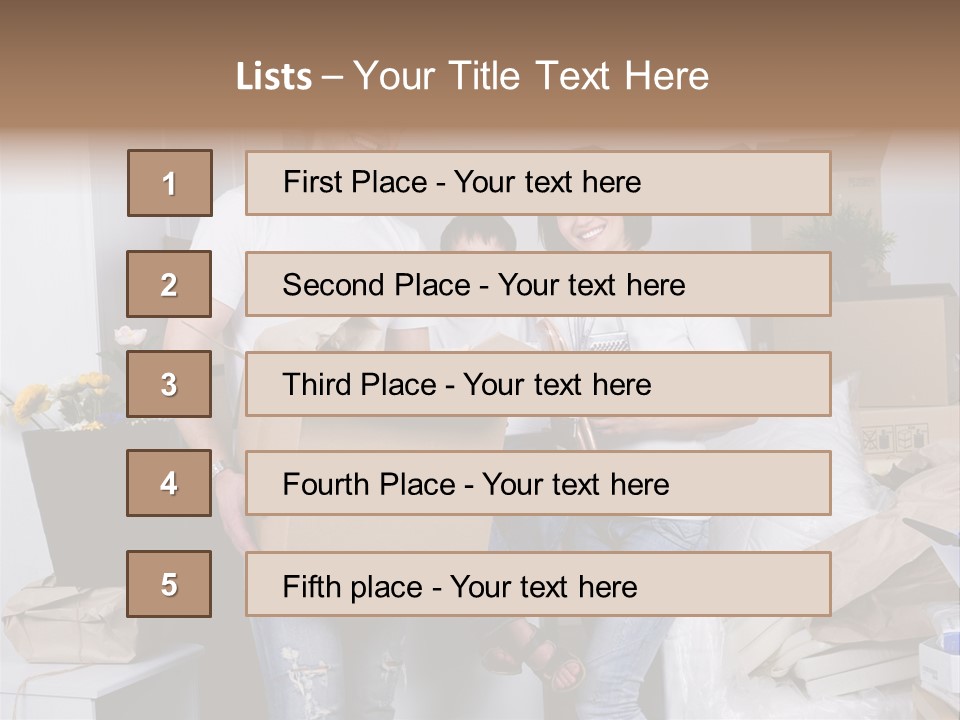Click 'Your Title Text Here' in header

coord(531,76)
